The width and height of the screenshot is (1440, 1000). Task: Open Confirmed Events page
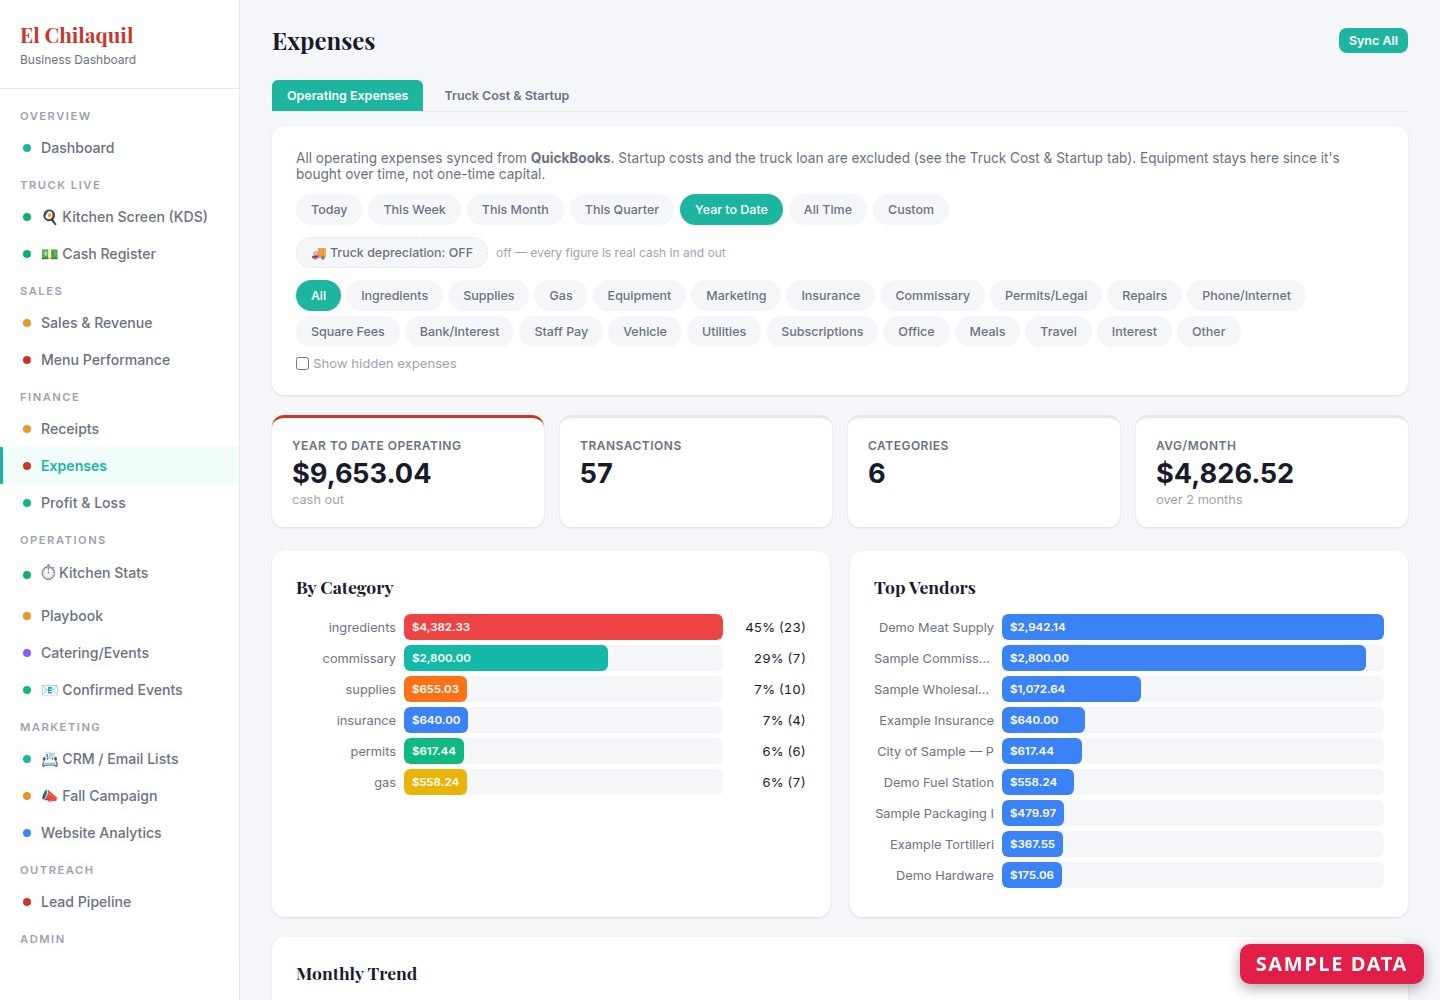point(119,690)
